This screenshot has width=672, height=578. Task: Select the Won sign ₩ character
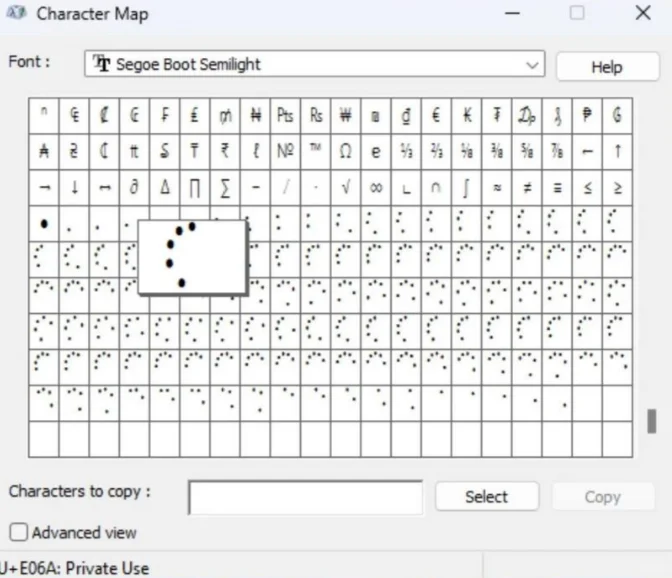click(346, 116)
